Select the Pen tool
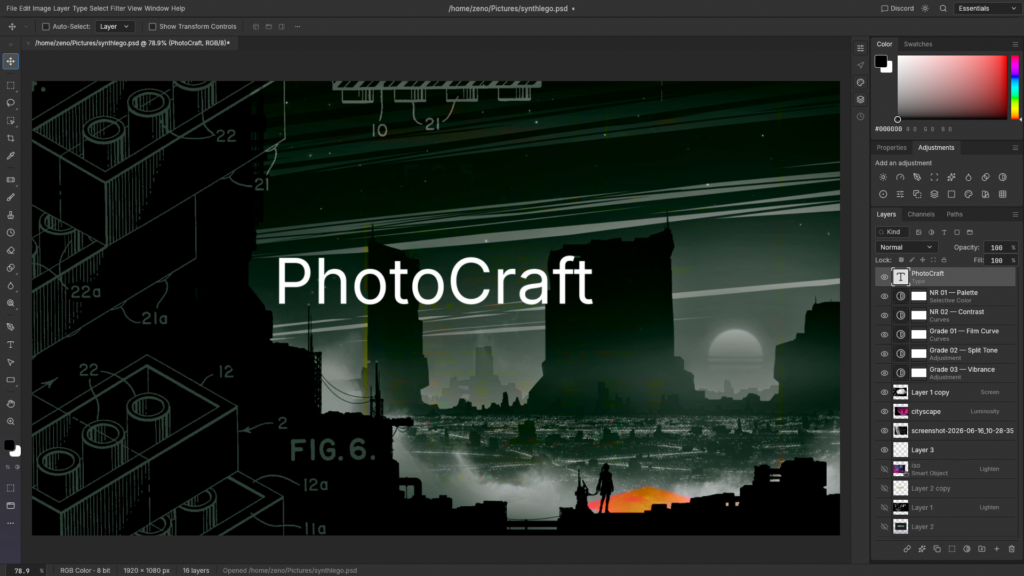 10,327
